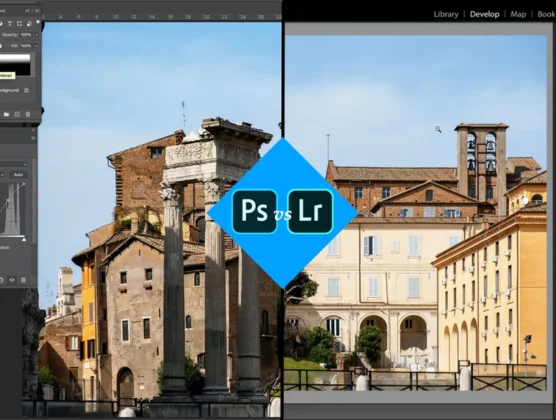This screenshot has height=420, width=556.
Task: Click the Photoshop canvas showing Roman columns
Action: [161, 220]
